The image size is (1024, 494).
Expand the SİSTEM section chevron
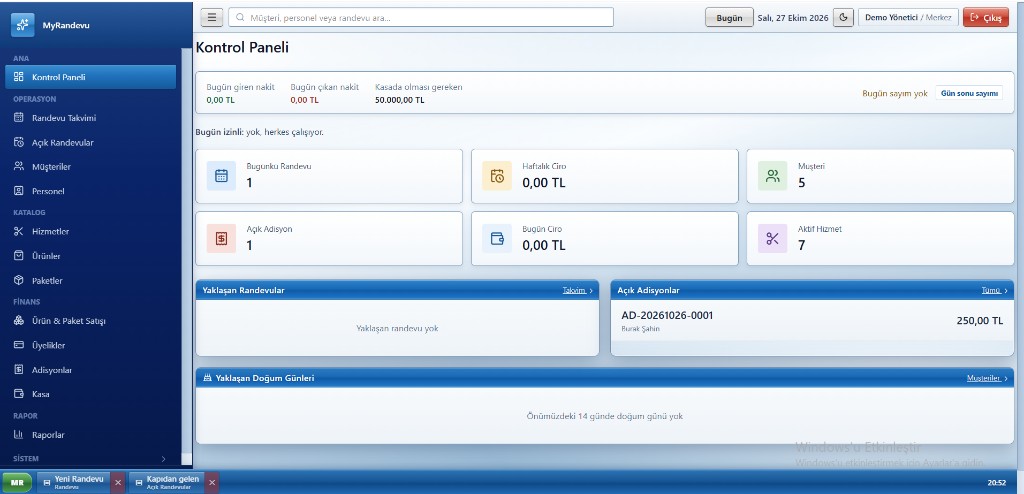[x=163, y=459]
